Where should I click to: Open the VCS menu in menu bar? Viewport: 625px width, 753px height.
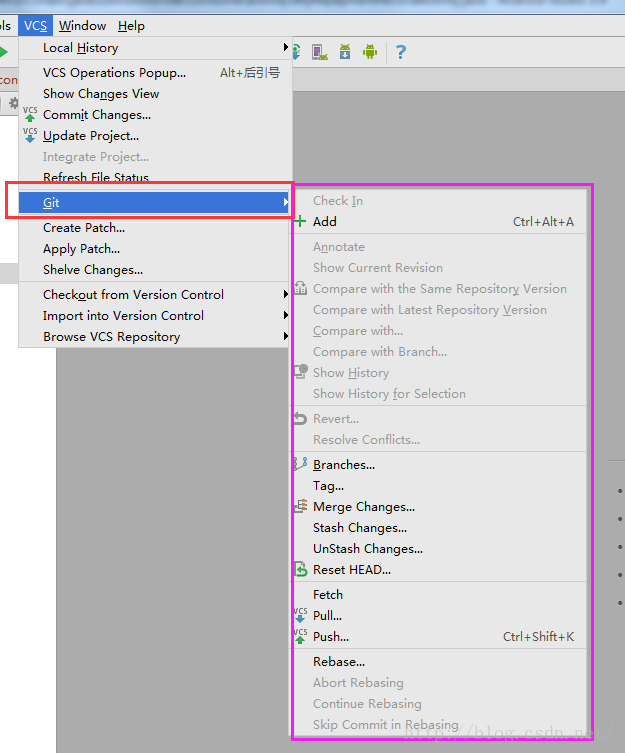click(36, 25)
